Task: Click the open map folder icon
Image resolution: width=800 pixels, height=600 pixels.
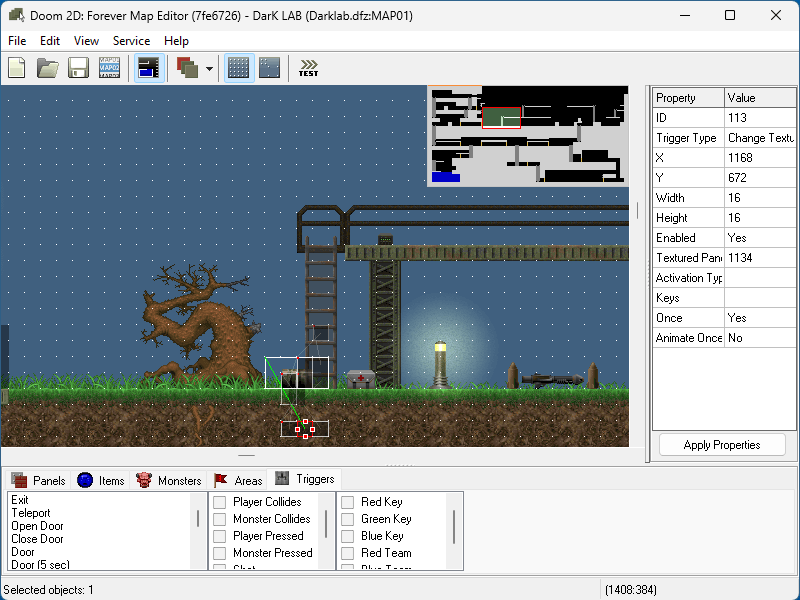Action: 47,68
